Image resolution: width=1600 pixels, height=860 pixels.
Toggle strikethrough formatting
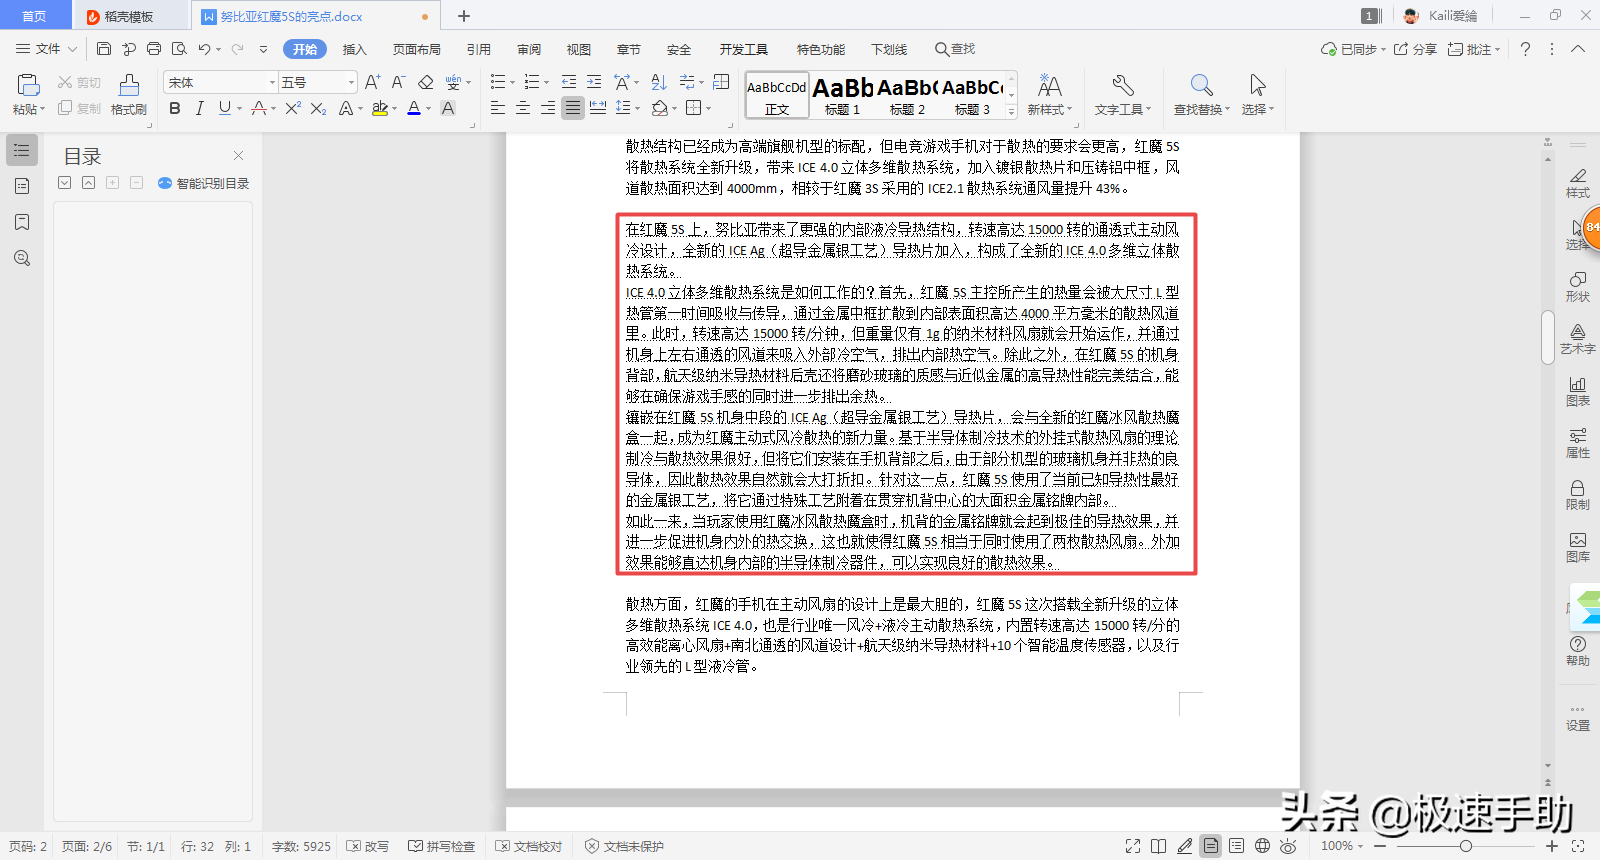tap(259, 108)
